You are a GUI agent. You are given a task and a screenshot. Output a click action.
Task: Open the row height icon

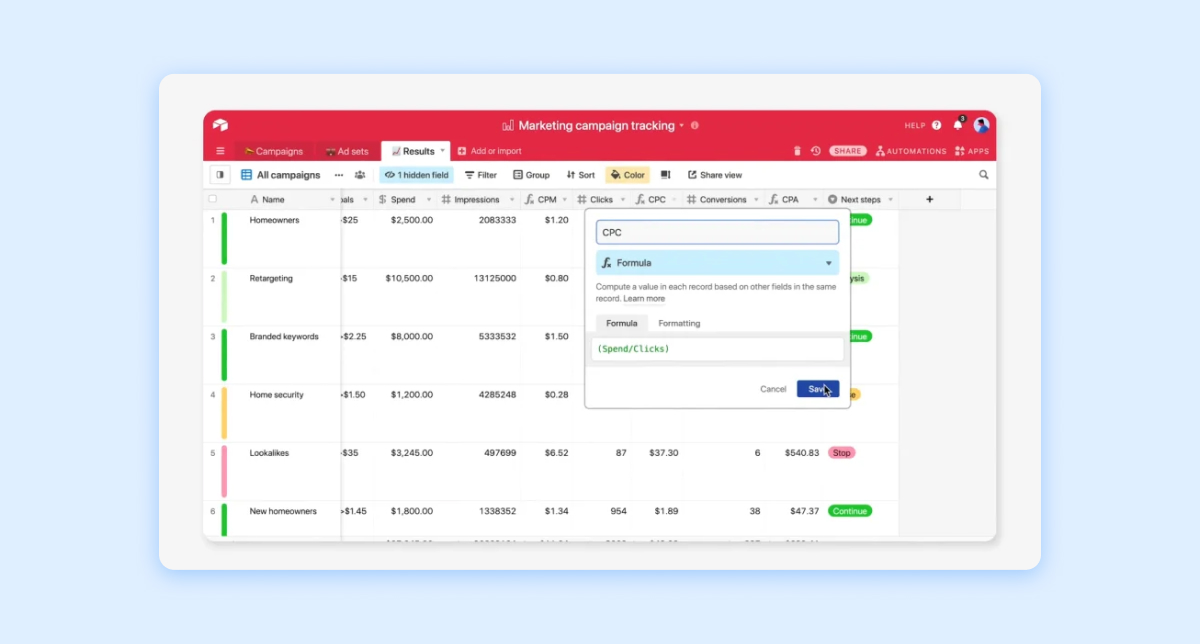click(665, 175)
